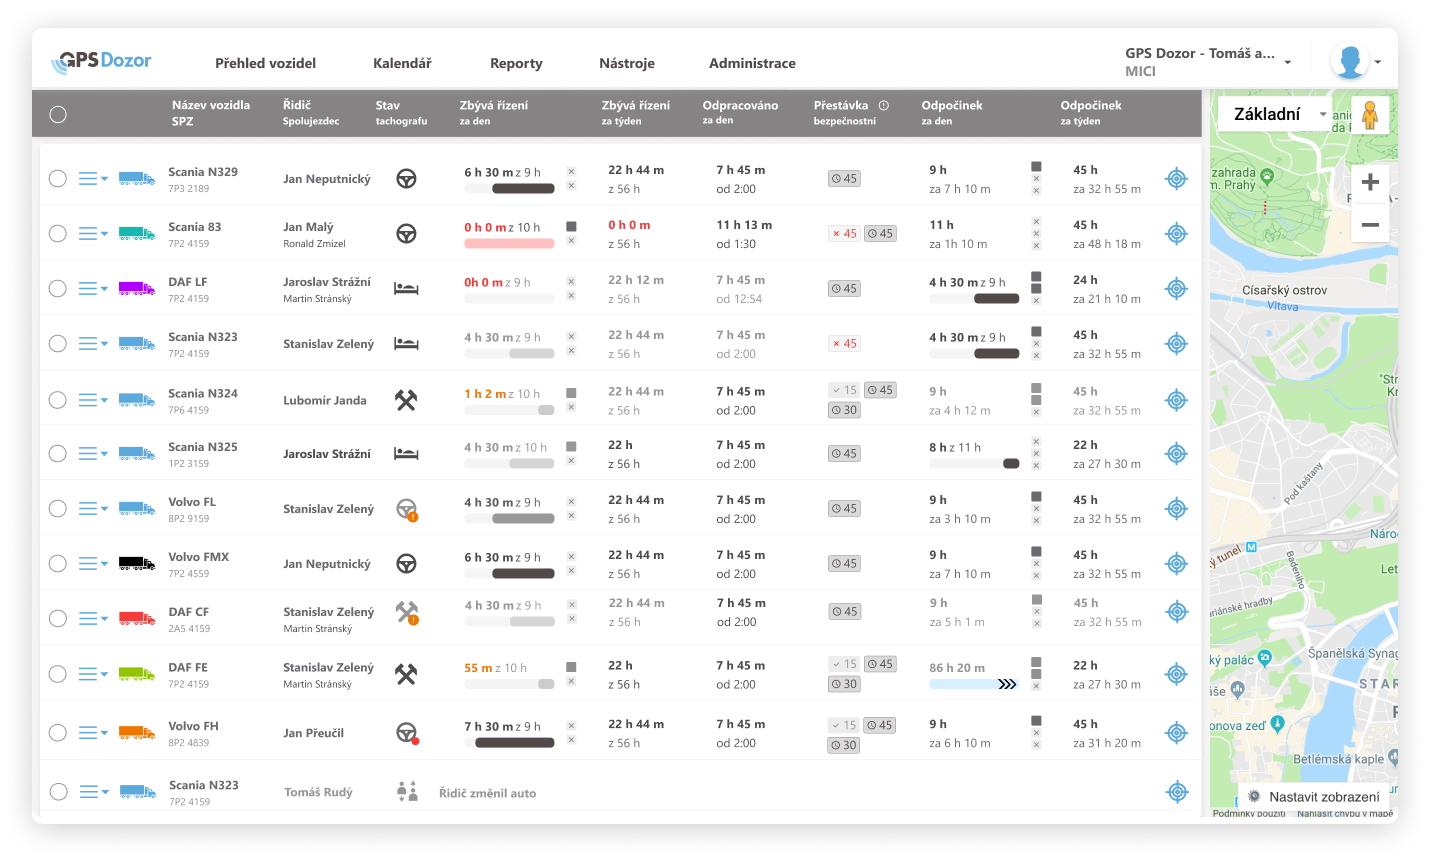Go to the Kalendář menu item
This screenshot has width=1430, height=860.
(402, 63)
